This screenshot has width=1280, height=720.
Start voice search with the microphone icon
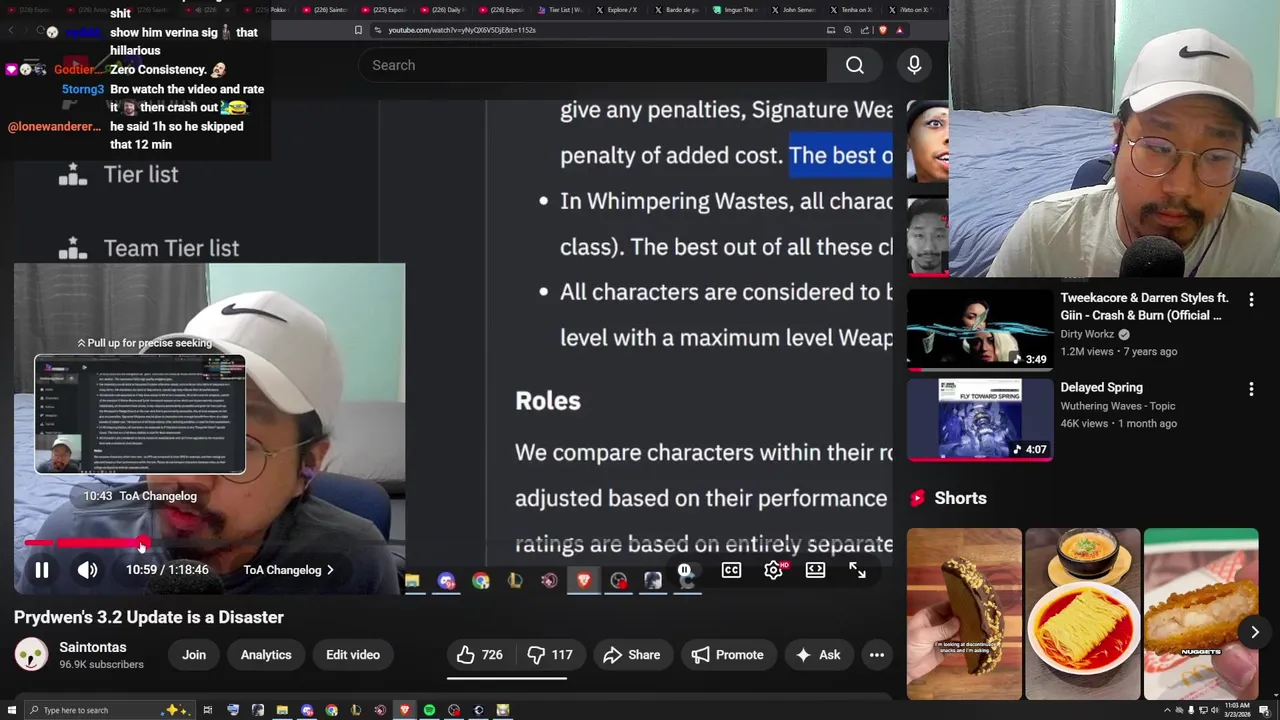[914, 65]
